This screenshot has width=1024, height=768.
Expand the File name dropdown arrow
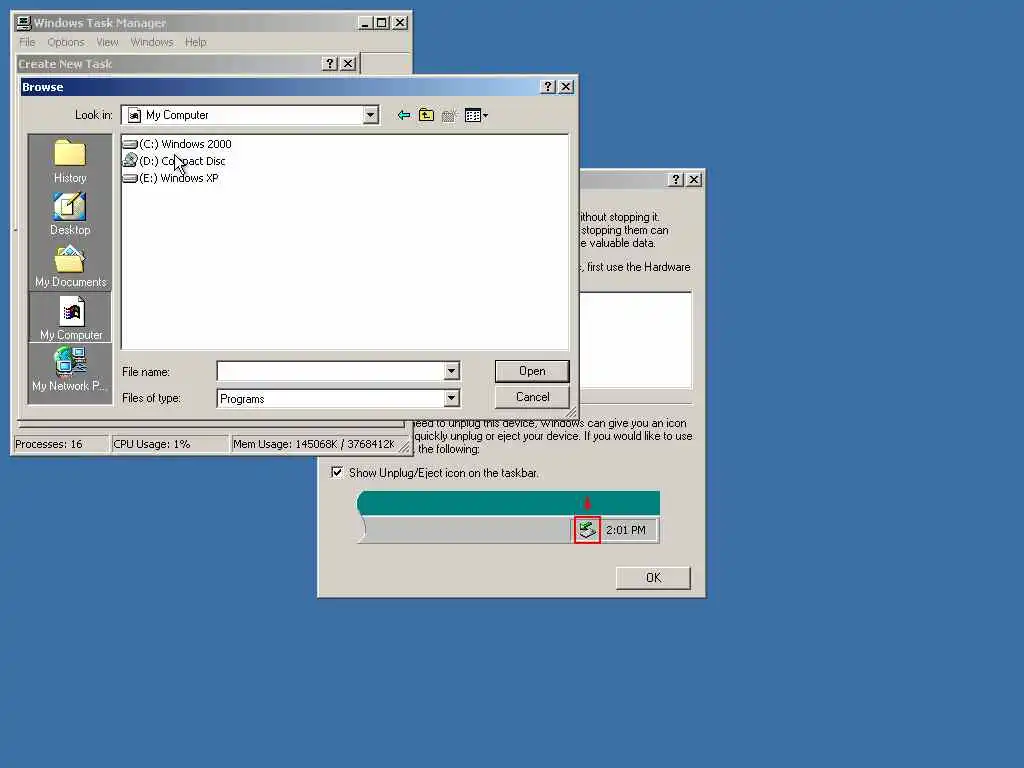pos(451,372)
